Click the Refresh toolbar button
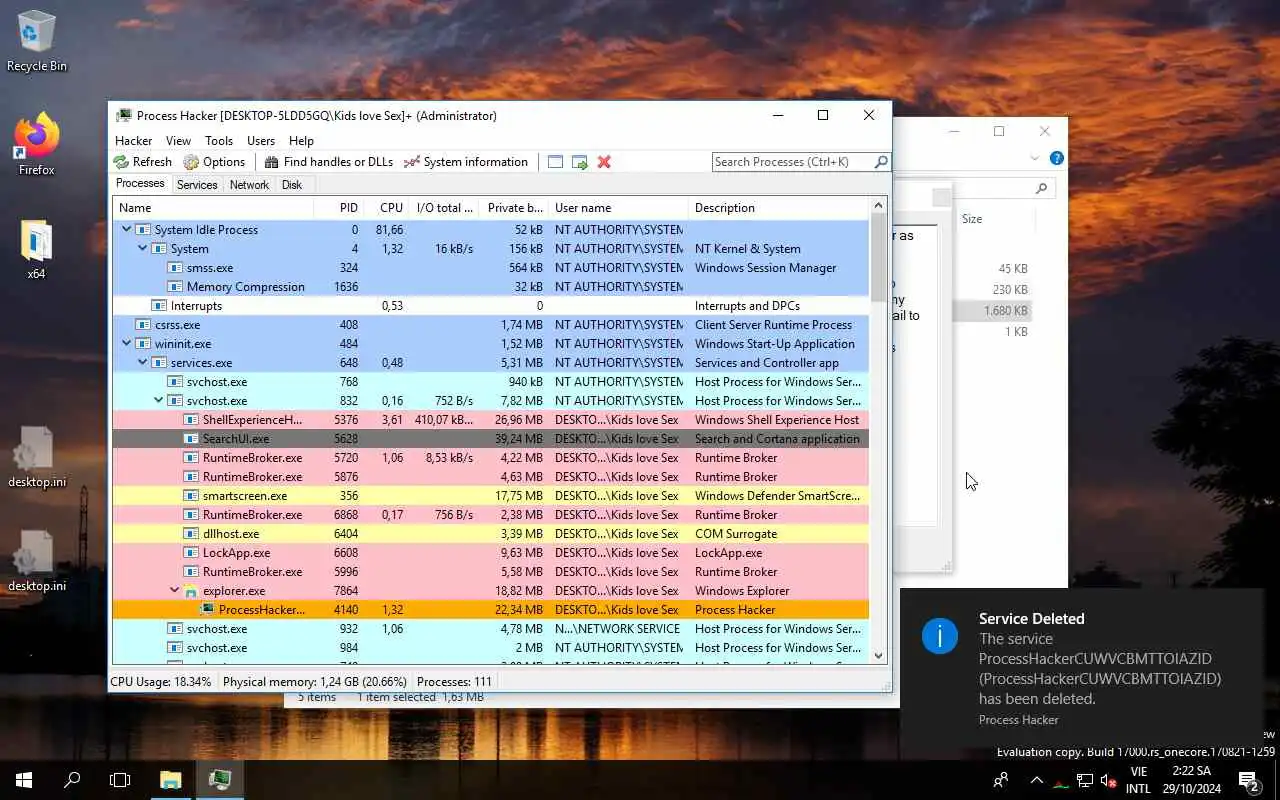This screenshot has width=1280, height=800. [143, 162]
